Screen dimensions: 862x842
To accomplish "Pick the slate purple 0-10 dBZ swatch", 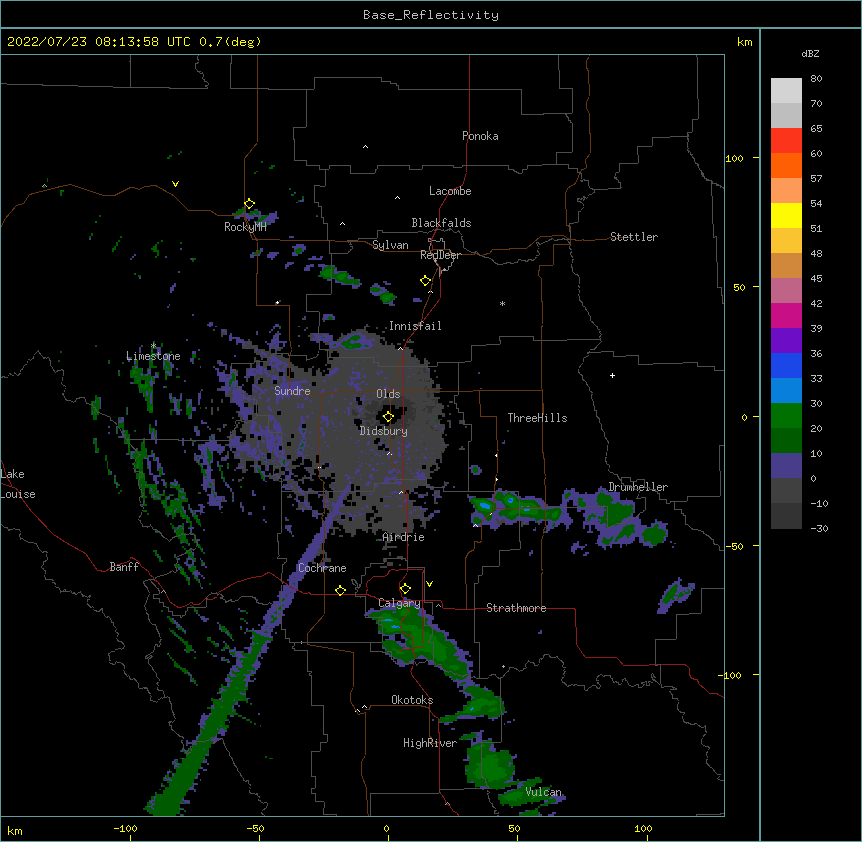I will point(786,466).
